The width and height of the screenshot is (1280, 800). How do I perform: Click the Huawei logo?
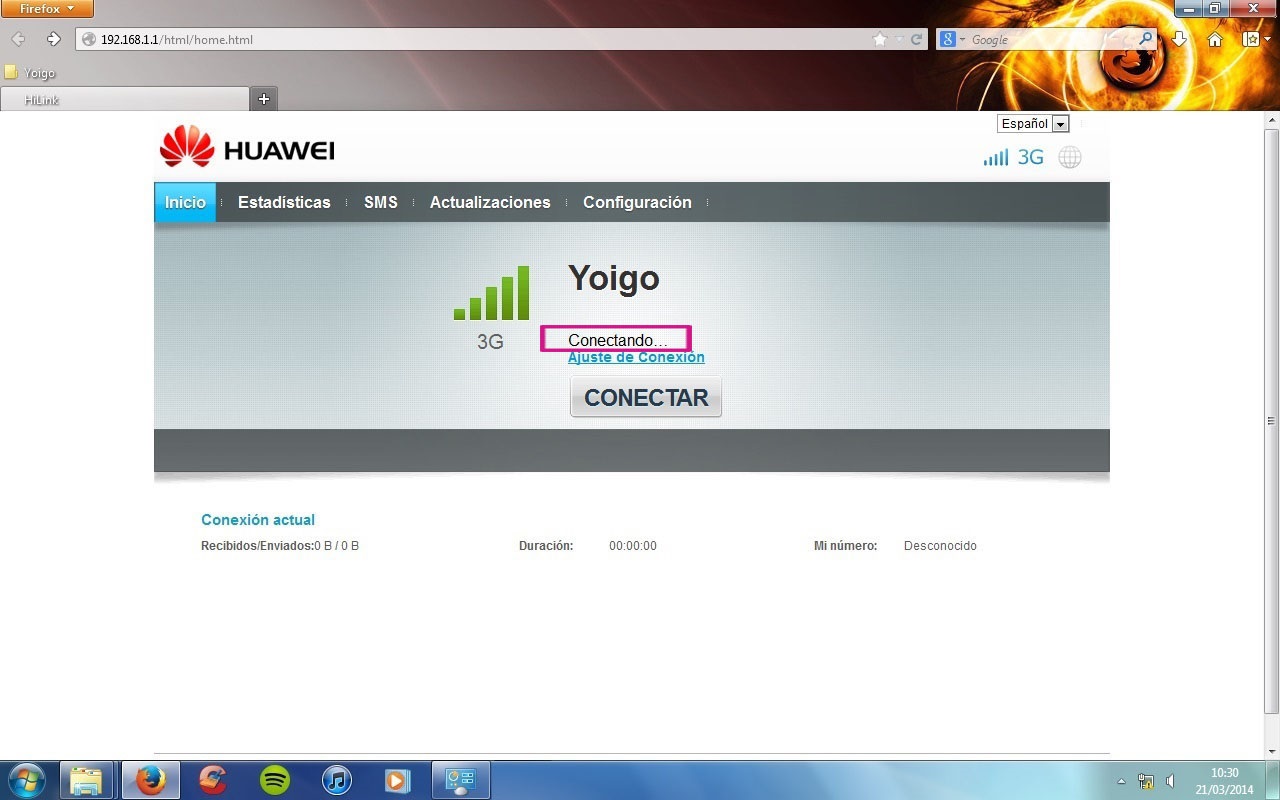[x=247, y=147]
